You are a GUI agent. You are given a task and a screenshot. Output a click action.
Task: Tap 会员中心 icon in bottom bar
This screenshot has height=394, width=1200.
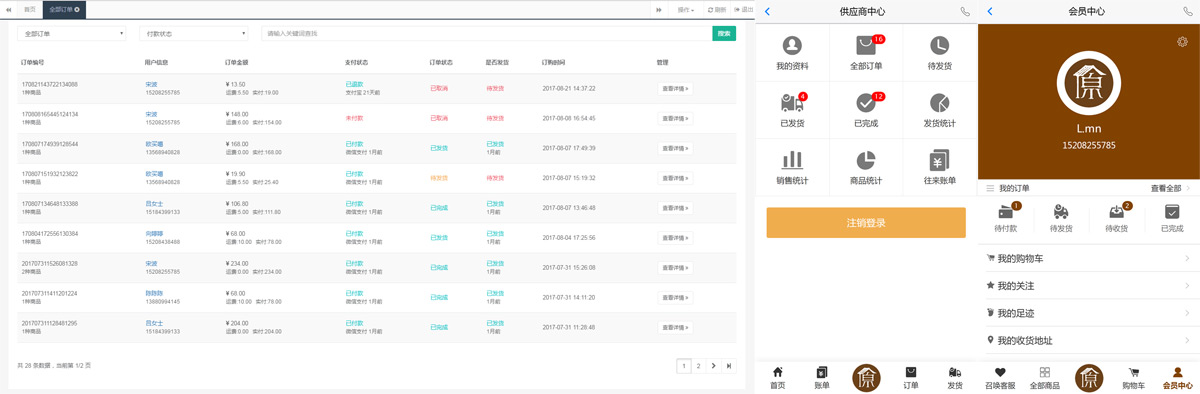[x=1177, y=377]
